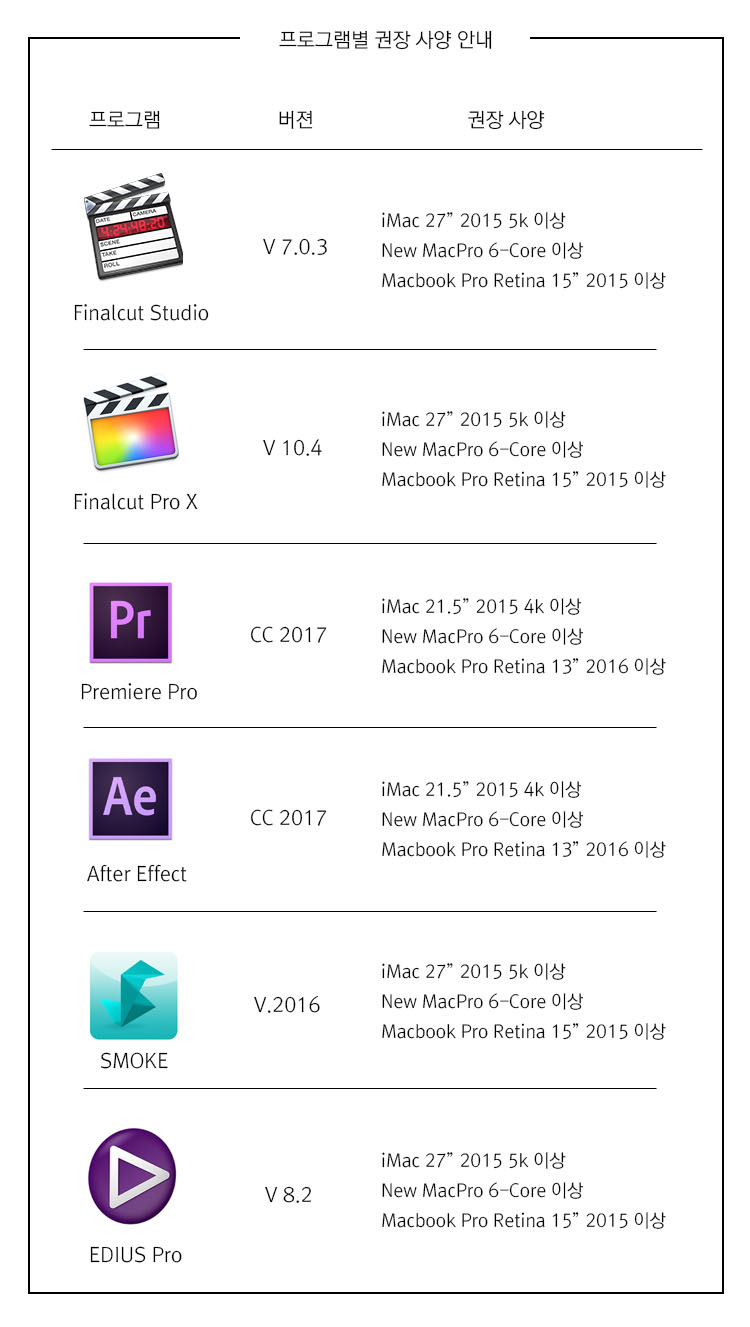Screen dimensions: 750x1327
Task: Click the SMOKE program name
Action: [134, 1061]
